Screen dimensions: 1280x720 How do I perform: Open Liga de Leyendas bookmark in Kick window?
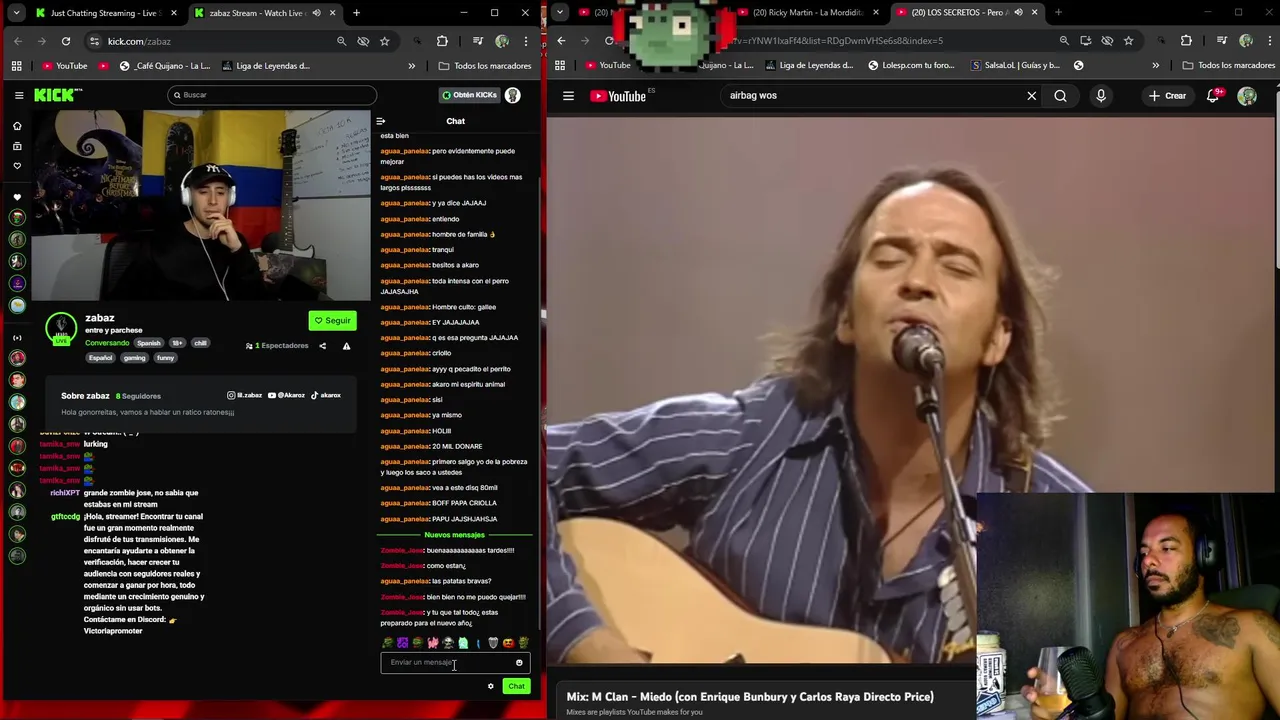coord(265,66)
